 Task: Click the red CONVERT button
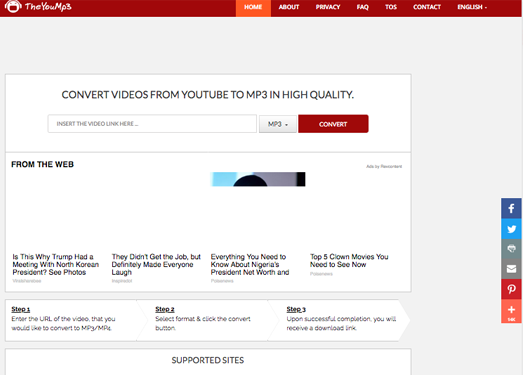click(333, 124)
